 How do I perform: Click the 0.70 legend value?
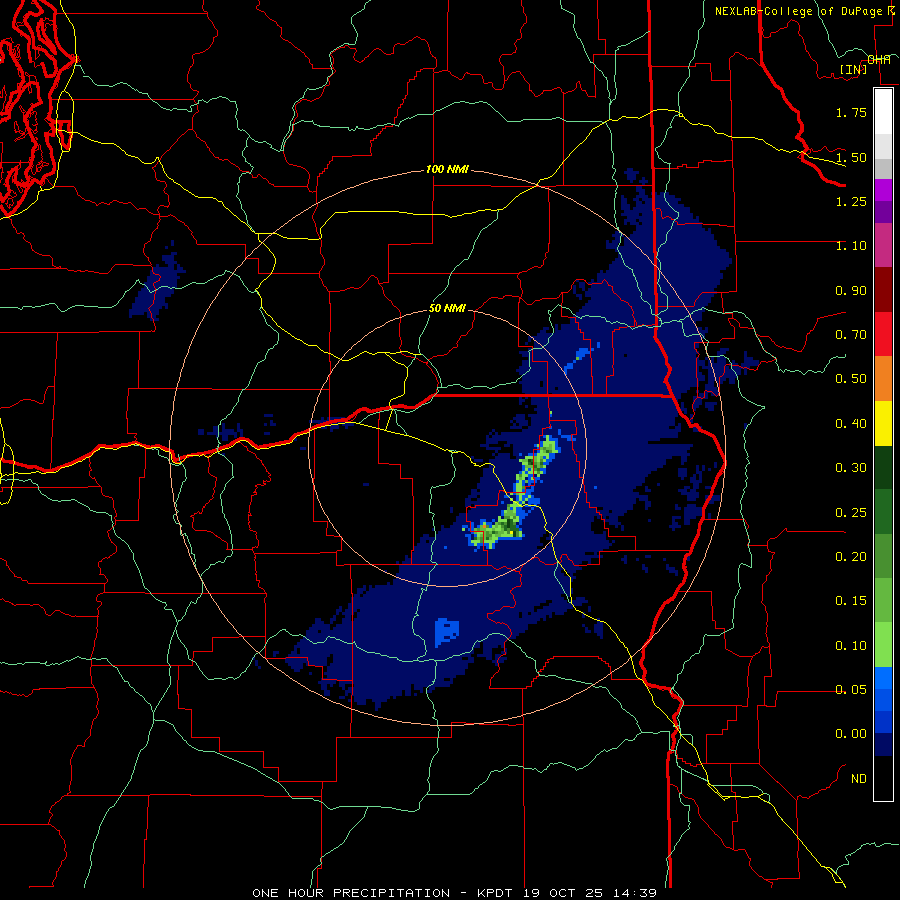click(x=851, y=335)
